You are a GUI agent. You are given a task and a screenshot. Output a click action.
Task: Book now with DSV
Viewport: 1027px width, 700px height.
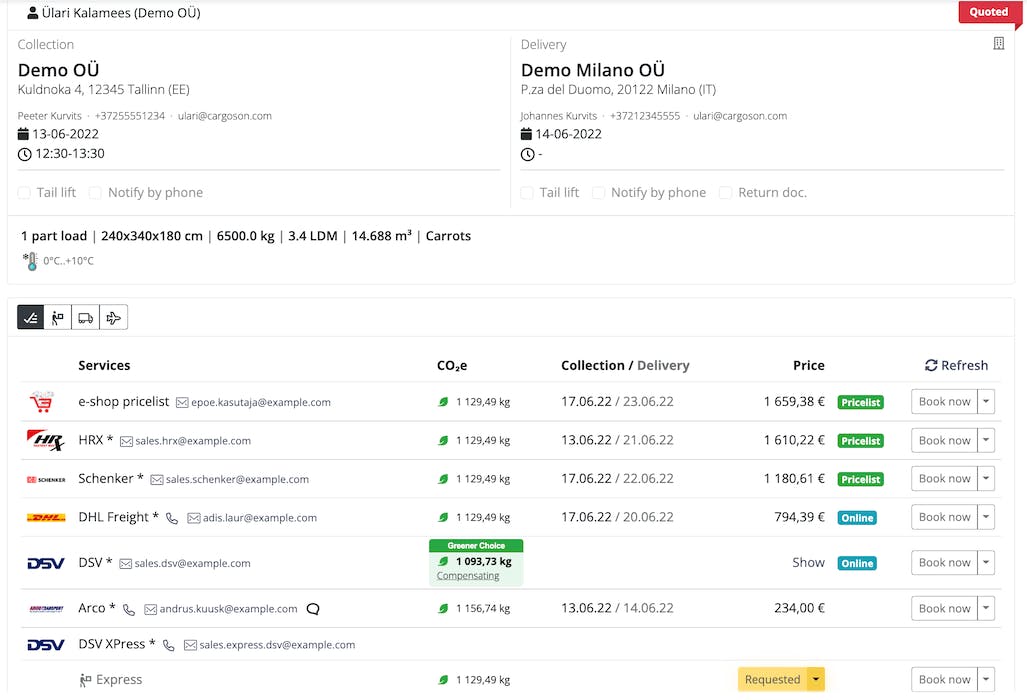point(944,562)
